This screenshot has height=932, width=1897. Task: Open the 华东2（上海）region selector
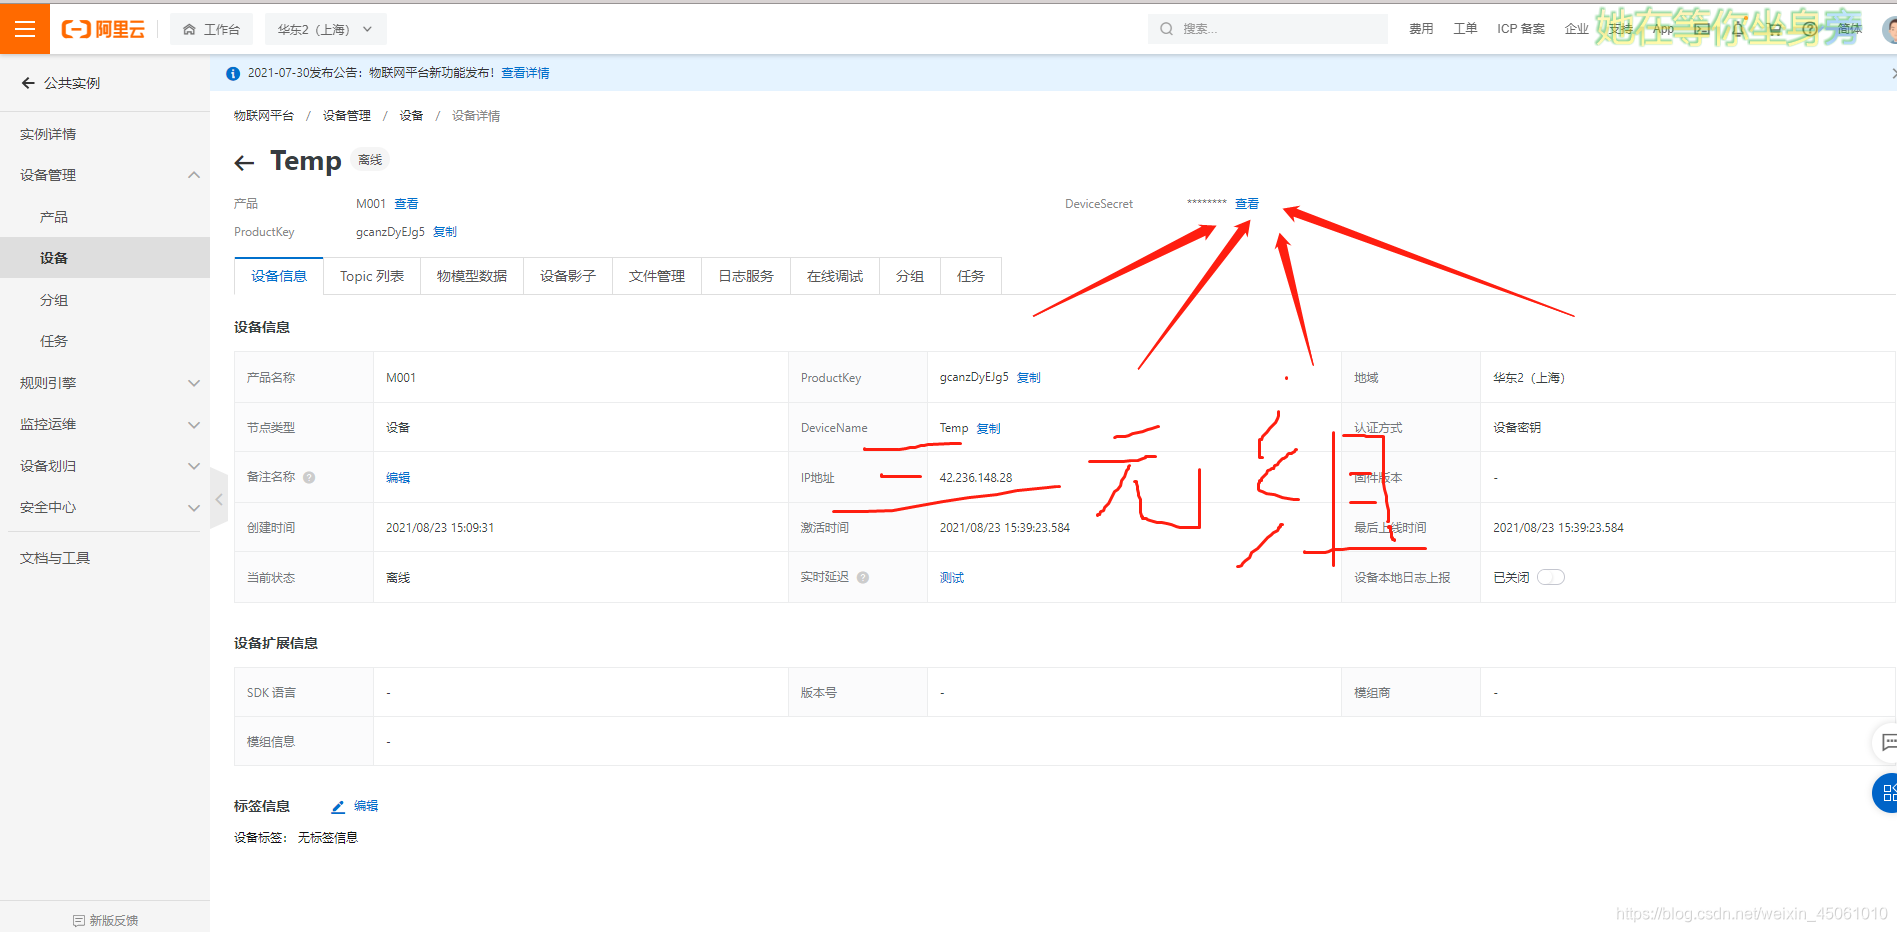(x=324, y=28)
